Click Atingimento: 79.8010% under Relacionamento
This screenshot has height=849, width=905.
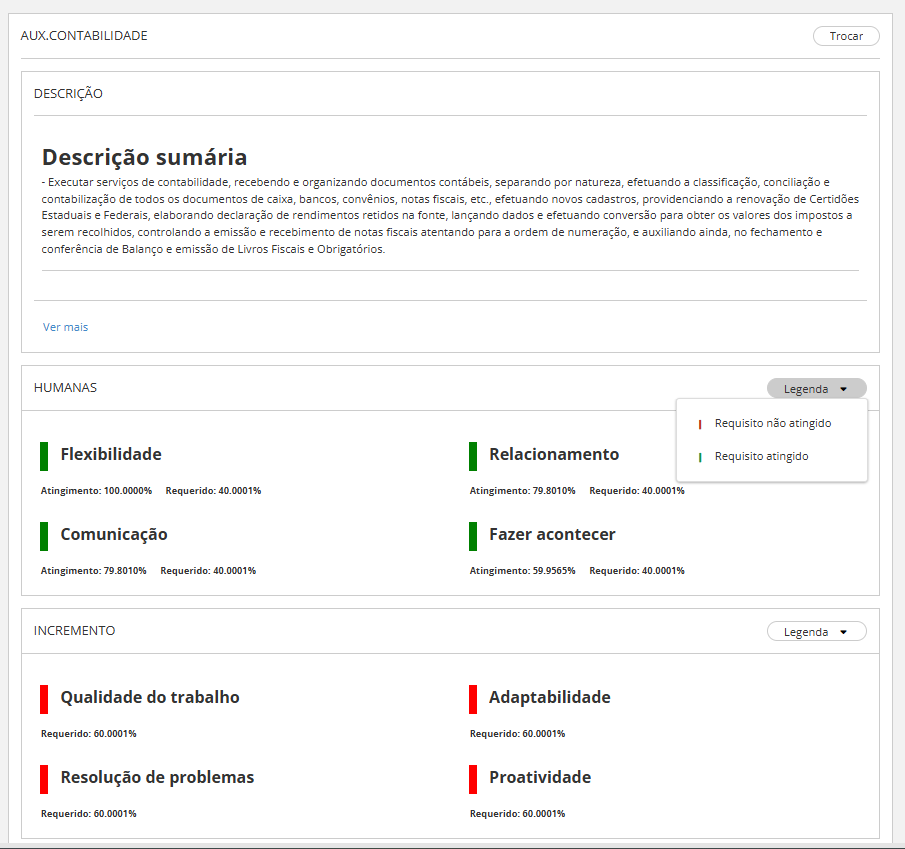[522, 491]
